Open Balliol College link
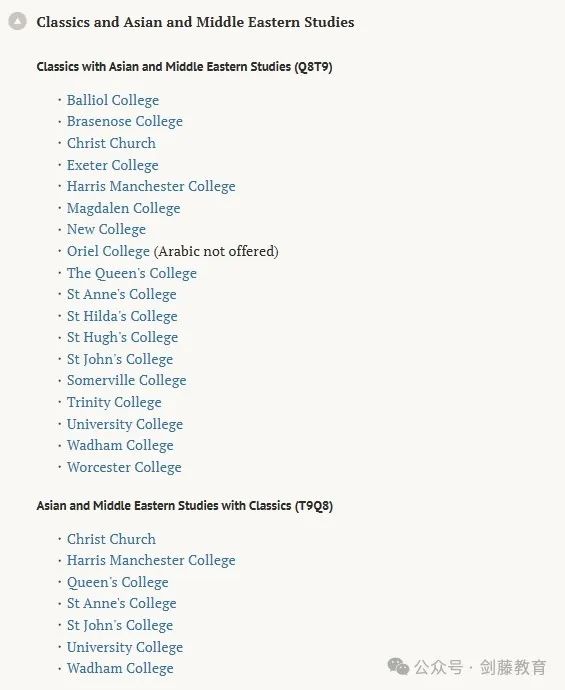The width and height of the screenshot is (565, 690). click(x=113, y=100)
